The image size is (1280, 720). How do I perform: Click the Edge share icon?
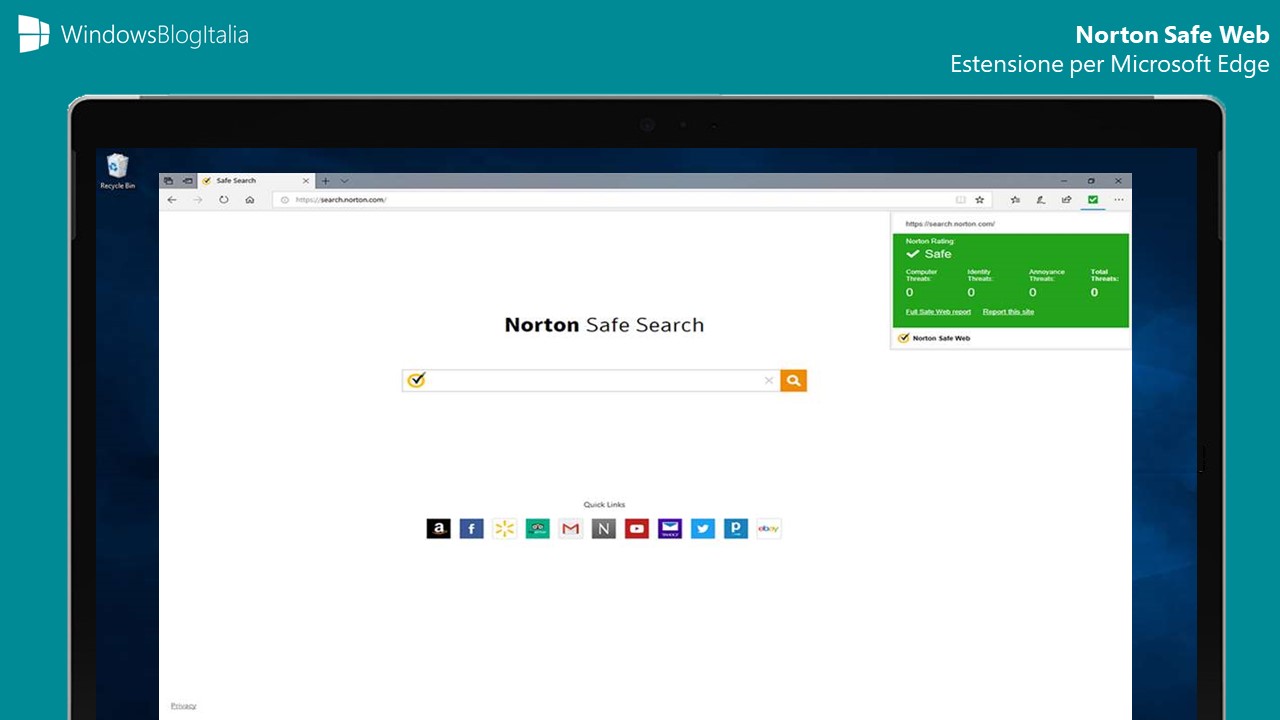pyautogui.click(x=1067, y=200)
